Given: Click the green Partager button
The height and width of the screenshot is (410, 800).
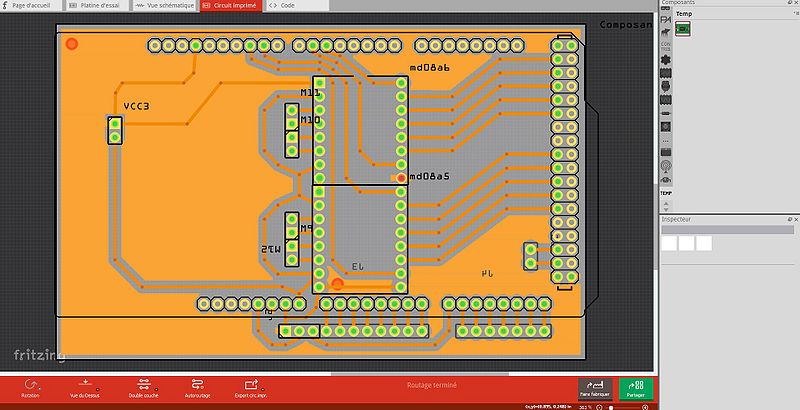Looking at the screenshot, I should [x=636, y=387].
